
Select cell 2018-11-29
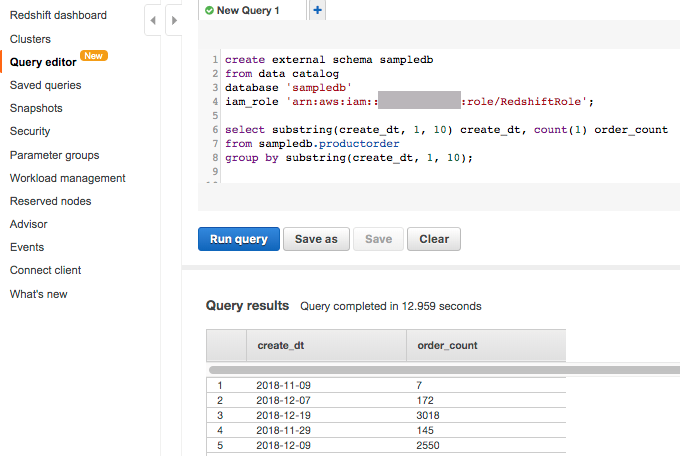[284, 430]
